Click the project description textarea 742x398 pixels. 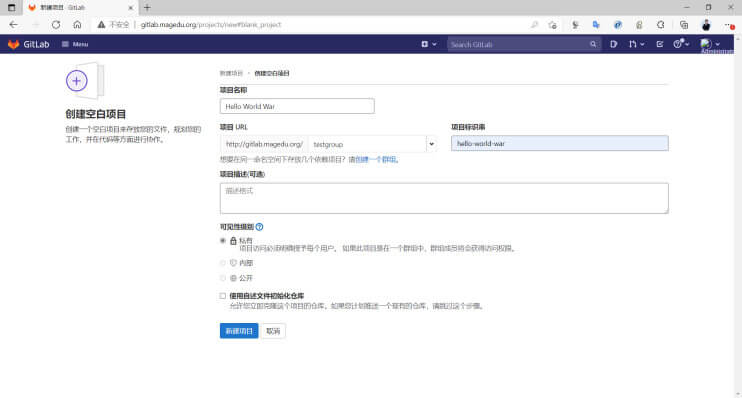coord(444,198)
